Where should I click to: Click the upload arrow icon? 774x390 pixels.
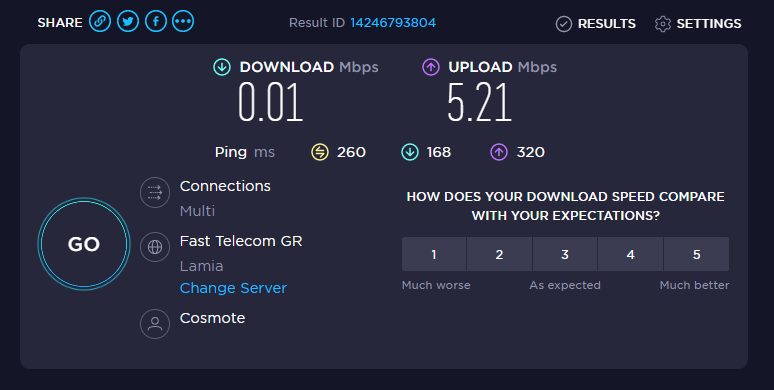431,67
